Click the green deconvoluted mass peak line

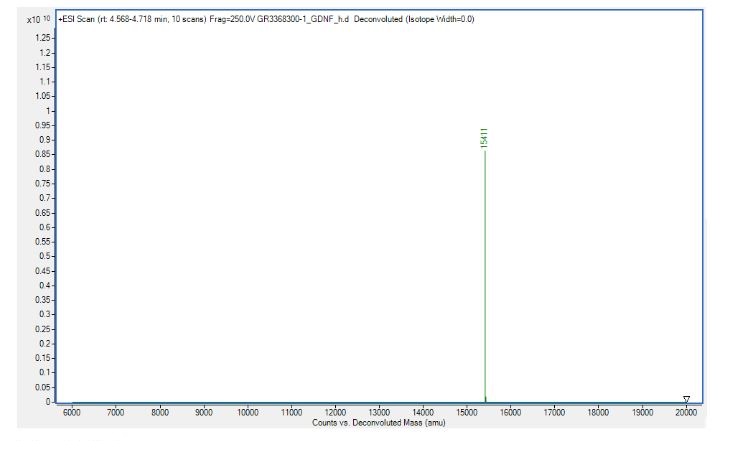485,277
